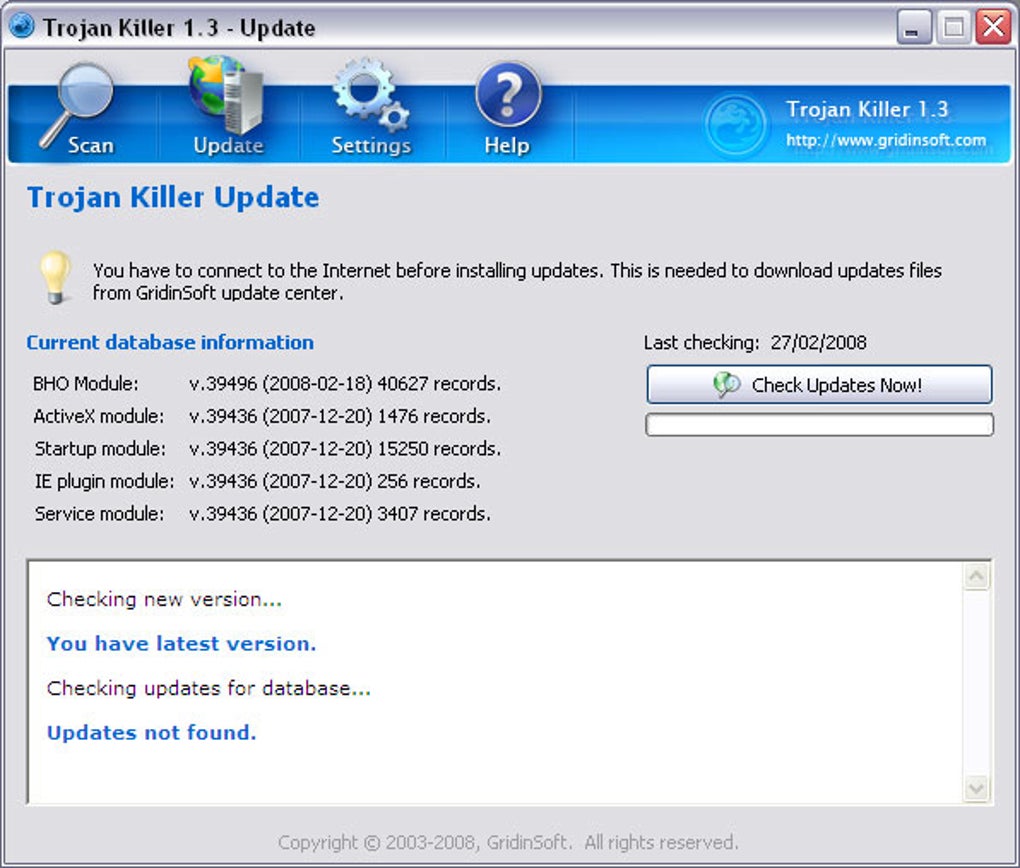Click the light bulb tip icon
1020x868 pixels.
click(56, 277)
